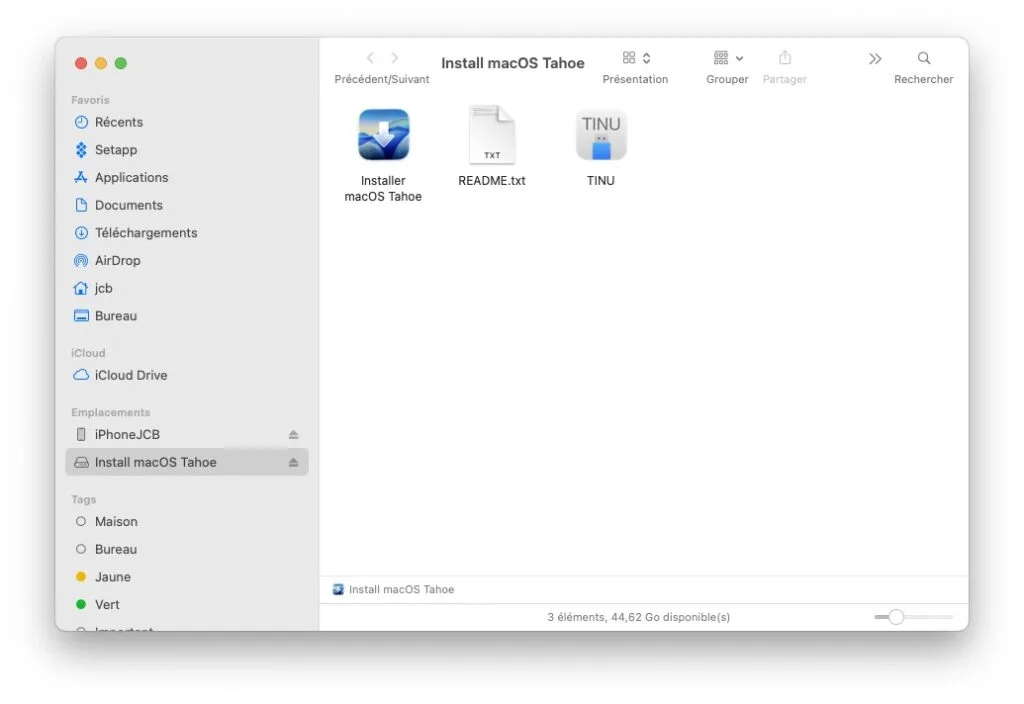This screenshot has width=1024, height=704.
Task: Select iPhoneJCB in Emplacements
Action: point(186,434)
